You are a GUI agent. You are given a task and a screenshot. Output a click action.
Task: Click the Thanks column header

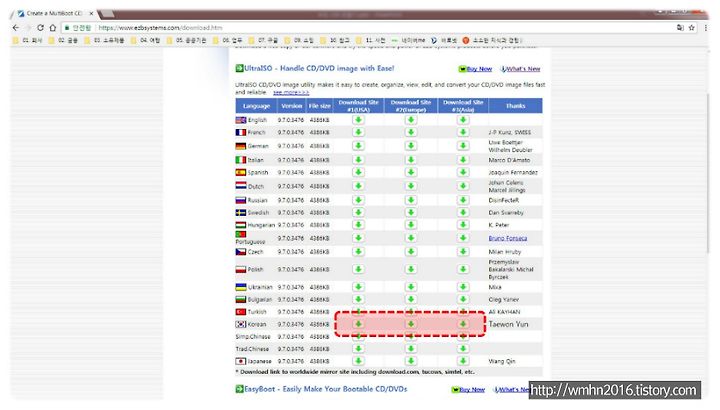tap(515, 106)
